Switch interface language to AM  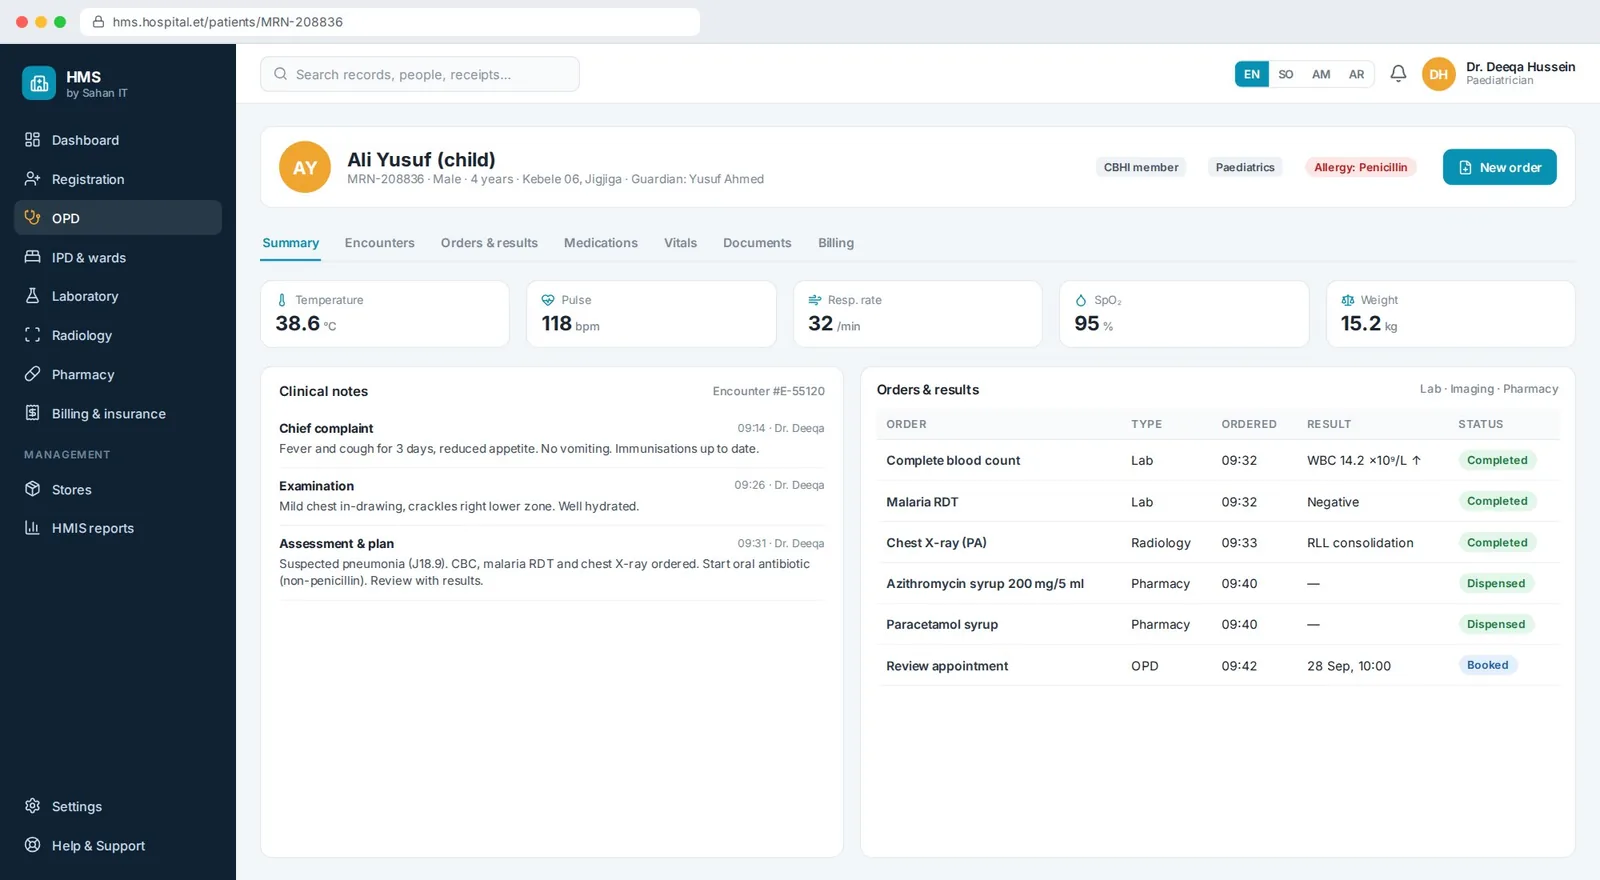pos(1321,74)
